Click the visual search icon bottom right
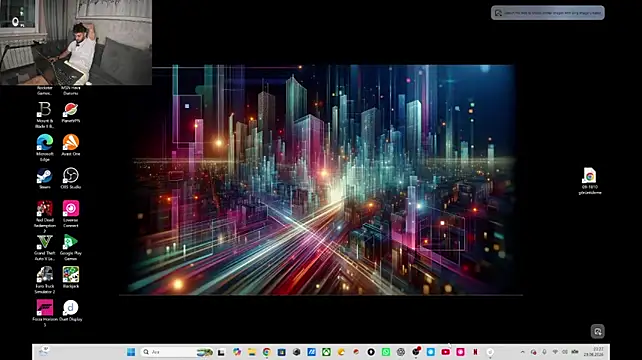 click(597, 331)
